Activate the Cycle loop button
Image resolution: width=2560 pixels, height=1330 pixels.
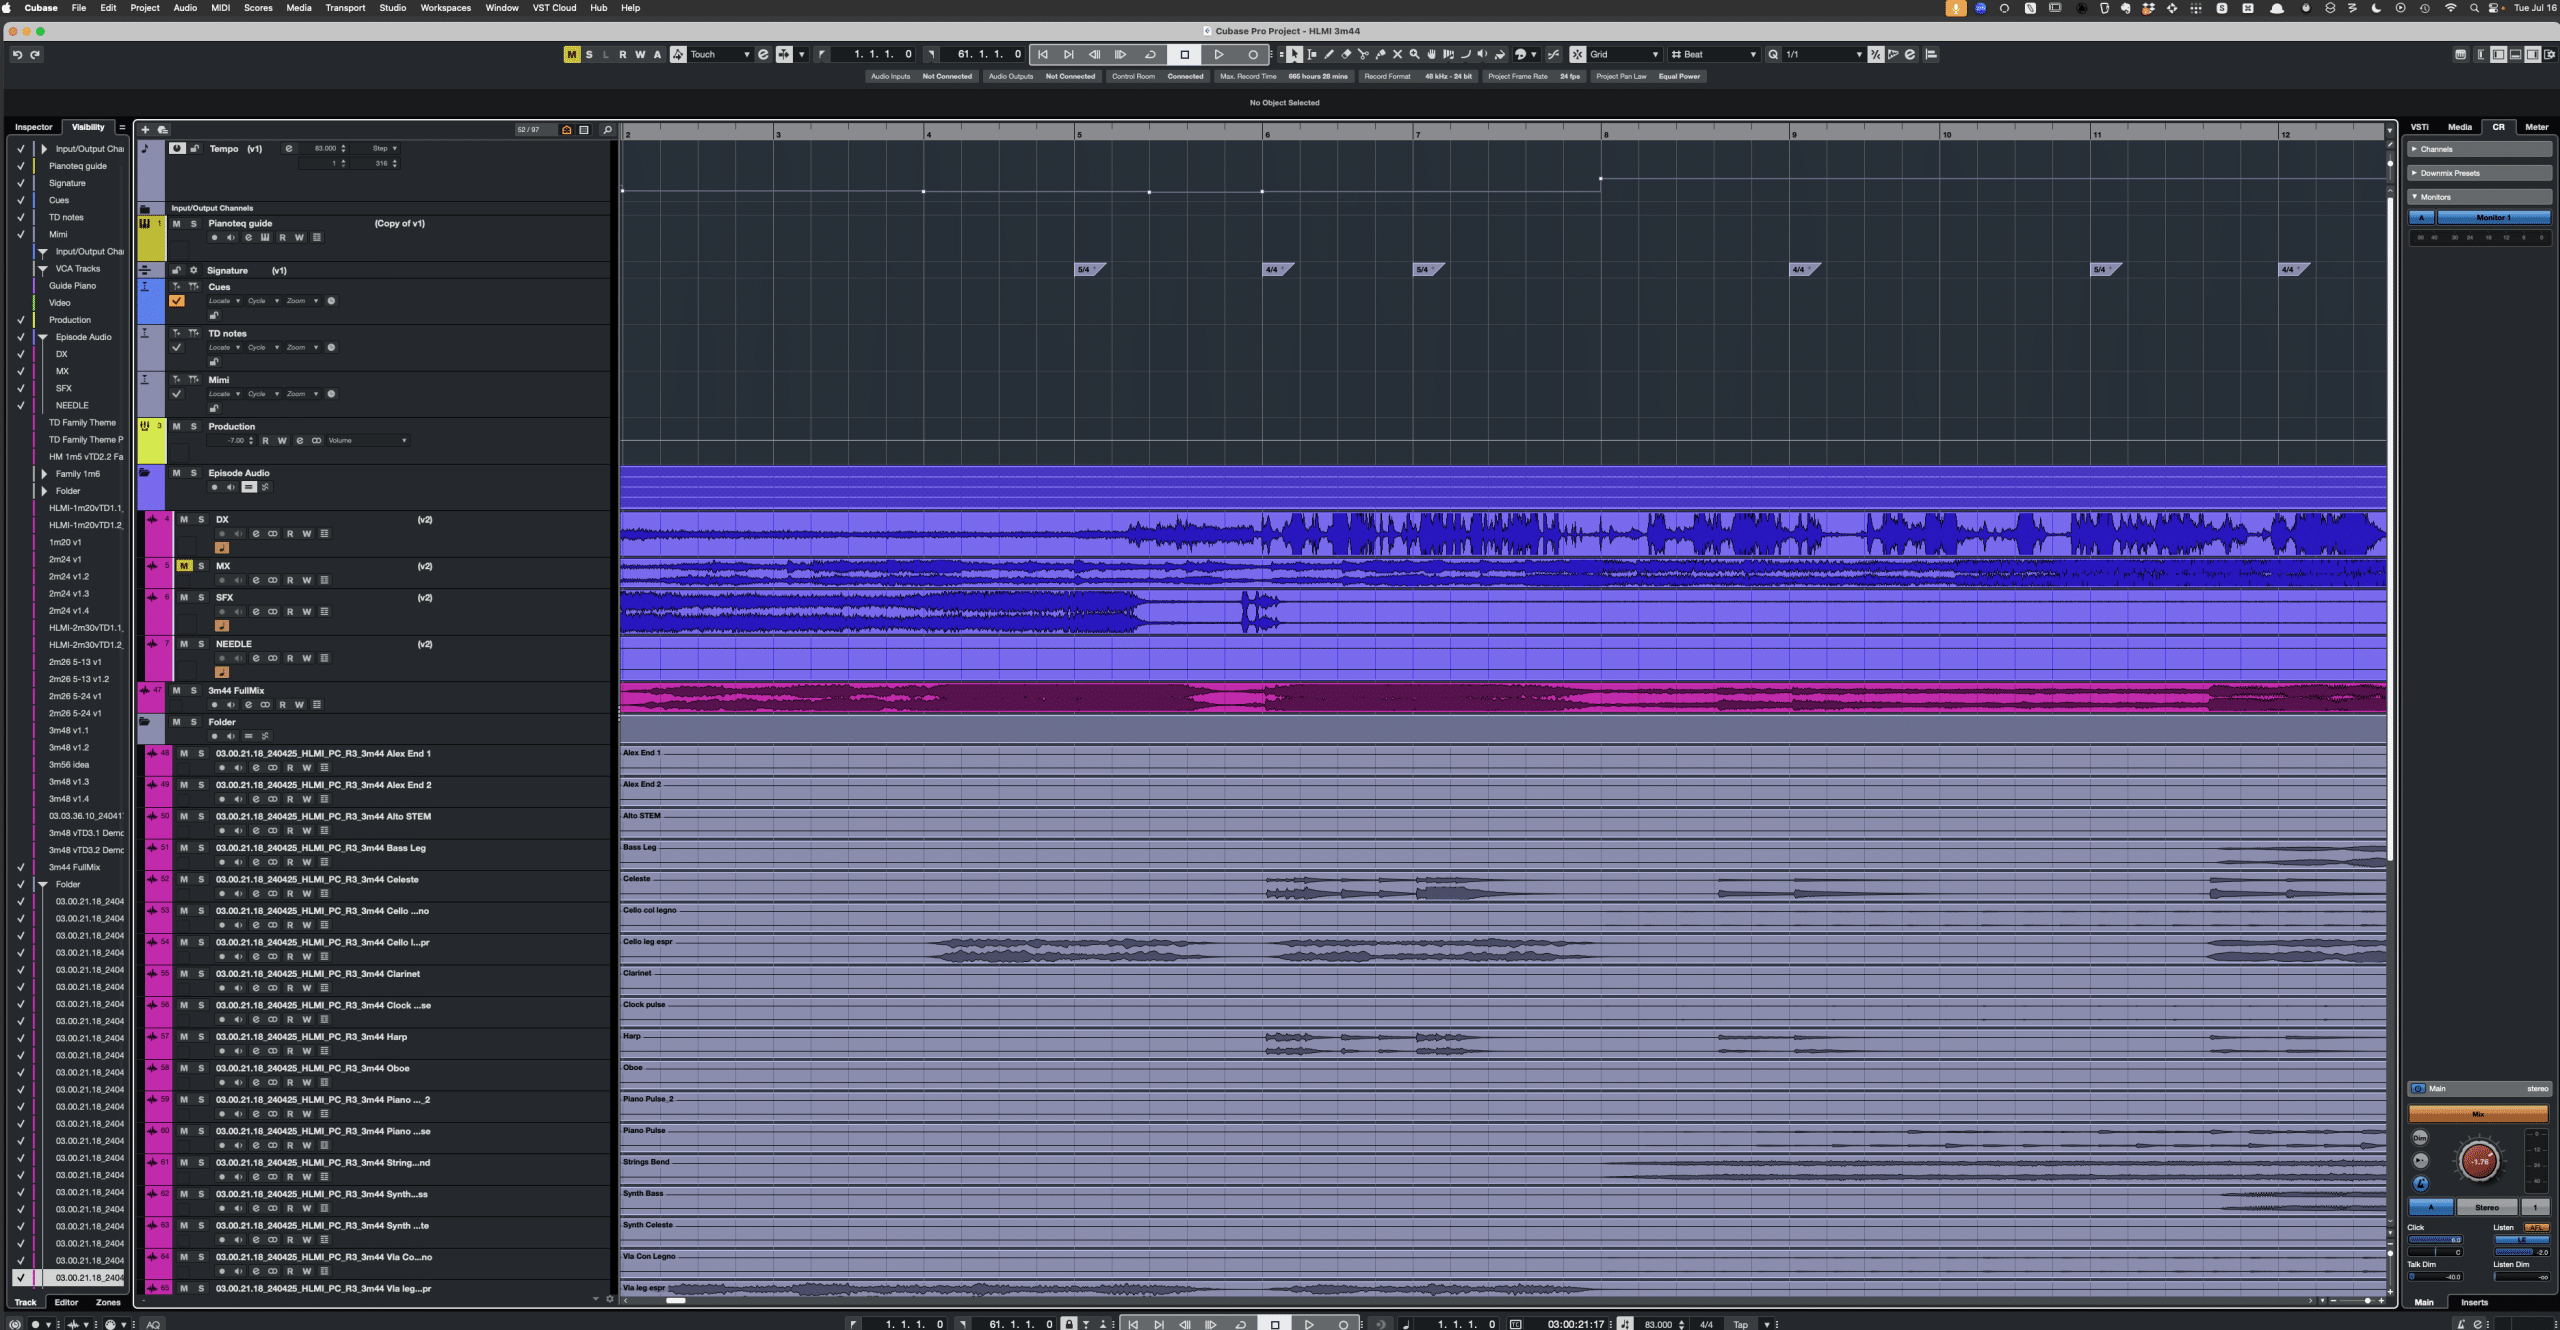tap(1150, 54)
